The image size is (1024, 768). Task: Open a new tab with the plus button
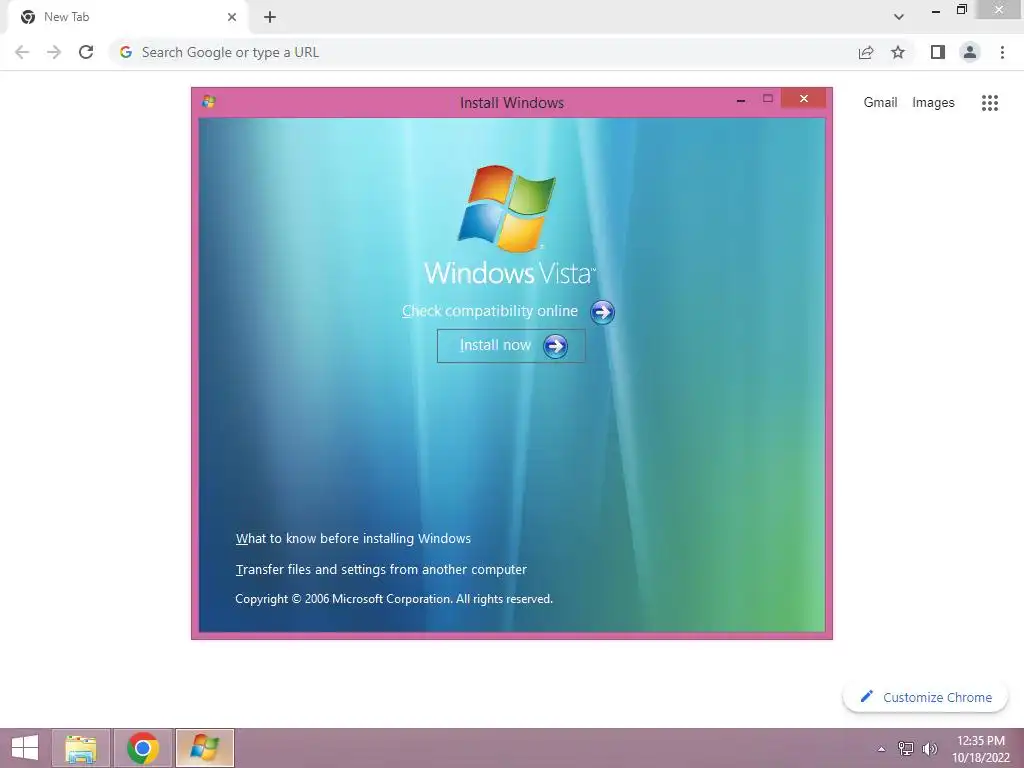click(x=270, y=17)
